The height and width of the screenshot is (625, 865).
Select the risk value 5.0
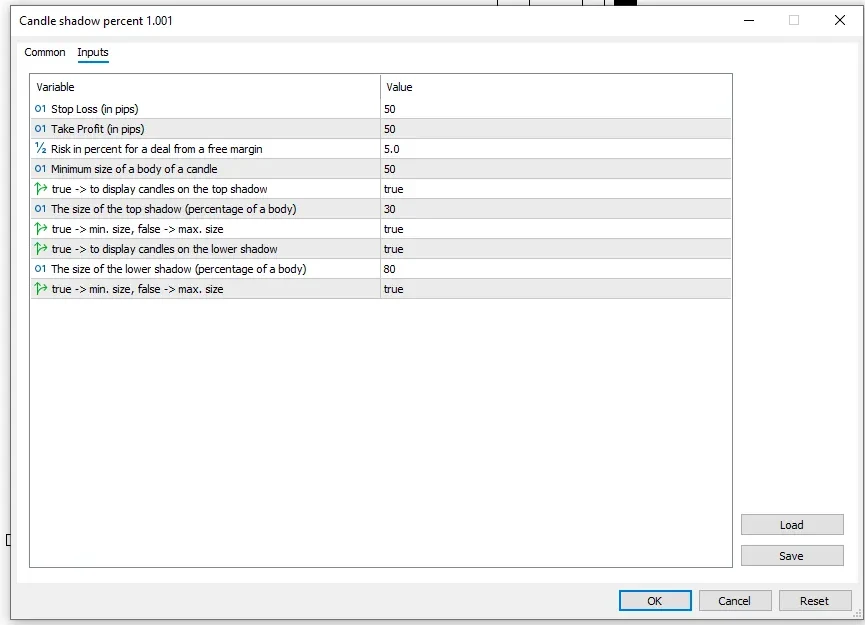point(392,149)
